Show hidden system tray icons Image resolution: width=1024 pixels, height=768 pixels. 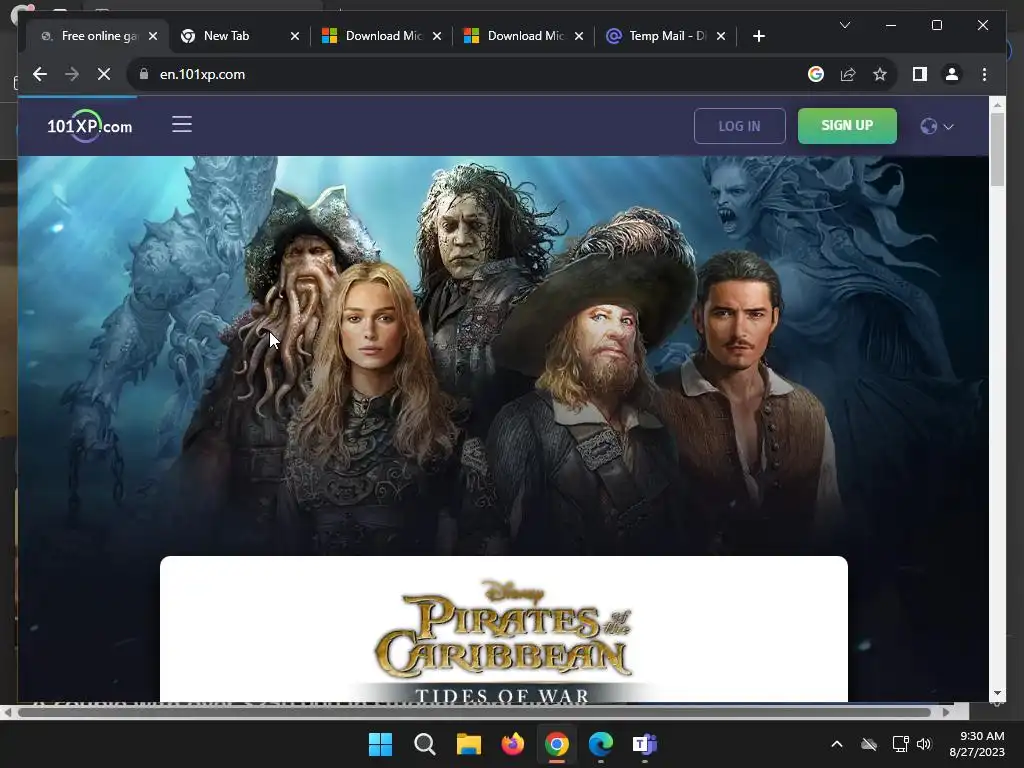[837, 744]
